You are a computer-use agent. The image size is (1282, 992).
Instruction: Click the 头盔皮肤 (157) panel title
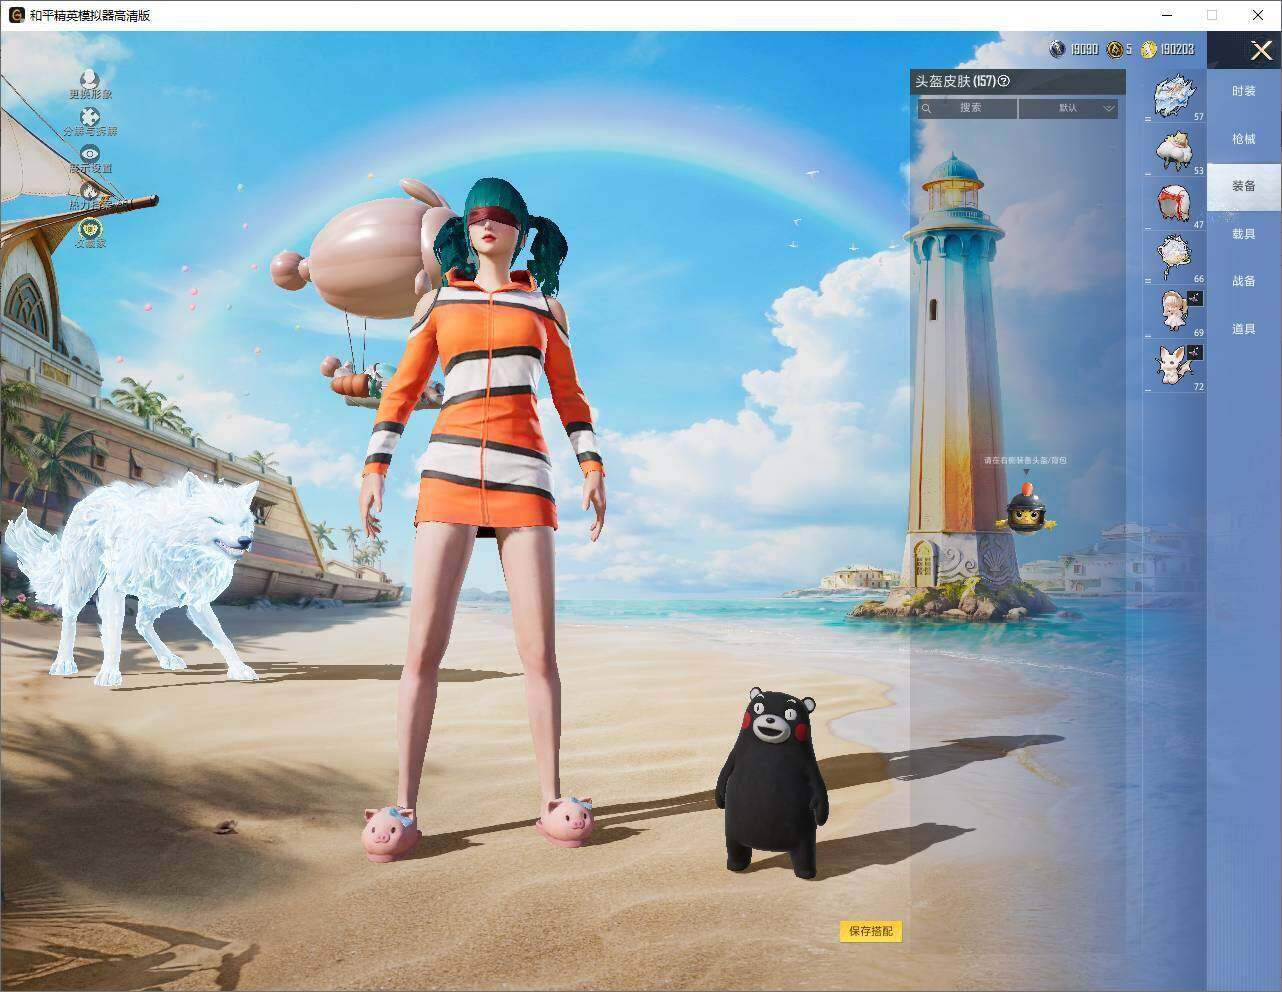coord(955,82)
